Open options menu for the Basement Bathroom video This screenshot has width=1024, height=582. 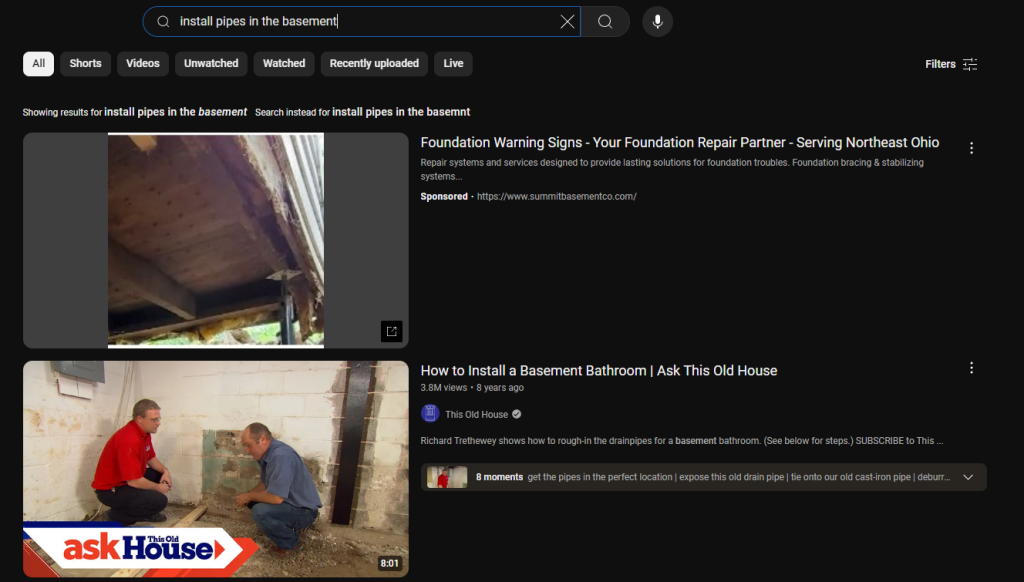[971, 367]
